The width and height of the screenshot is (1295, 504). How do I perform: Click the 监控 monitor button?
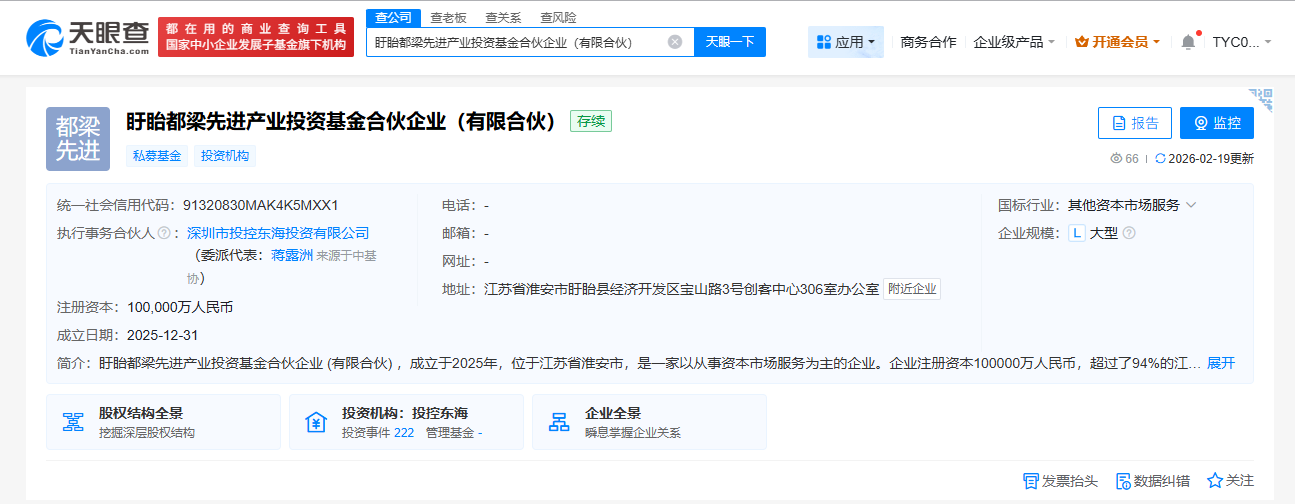click(1216, 123)
